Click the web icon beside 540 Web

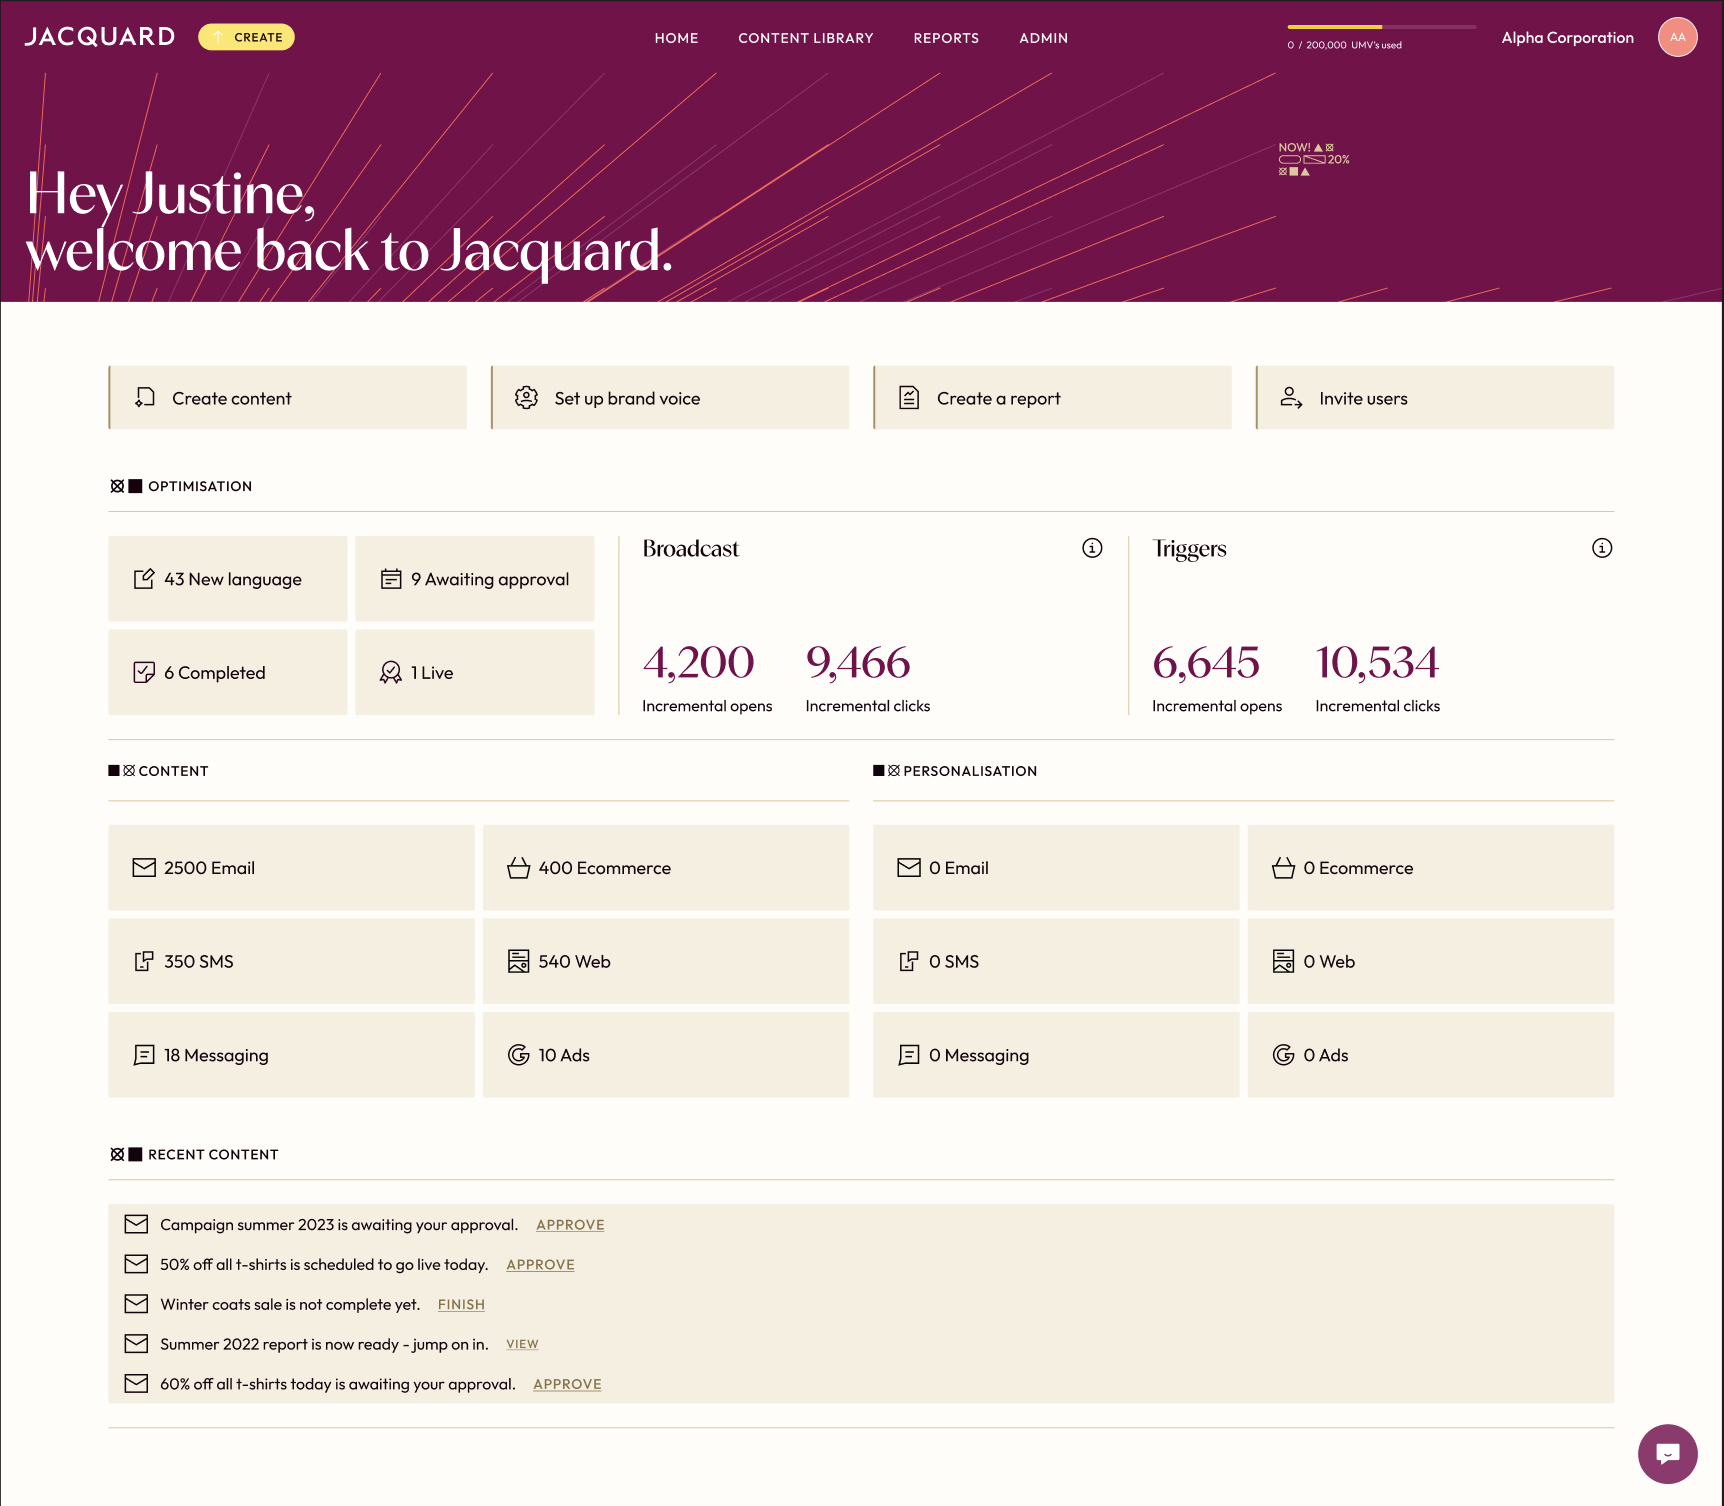[x=519, y=961]
